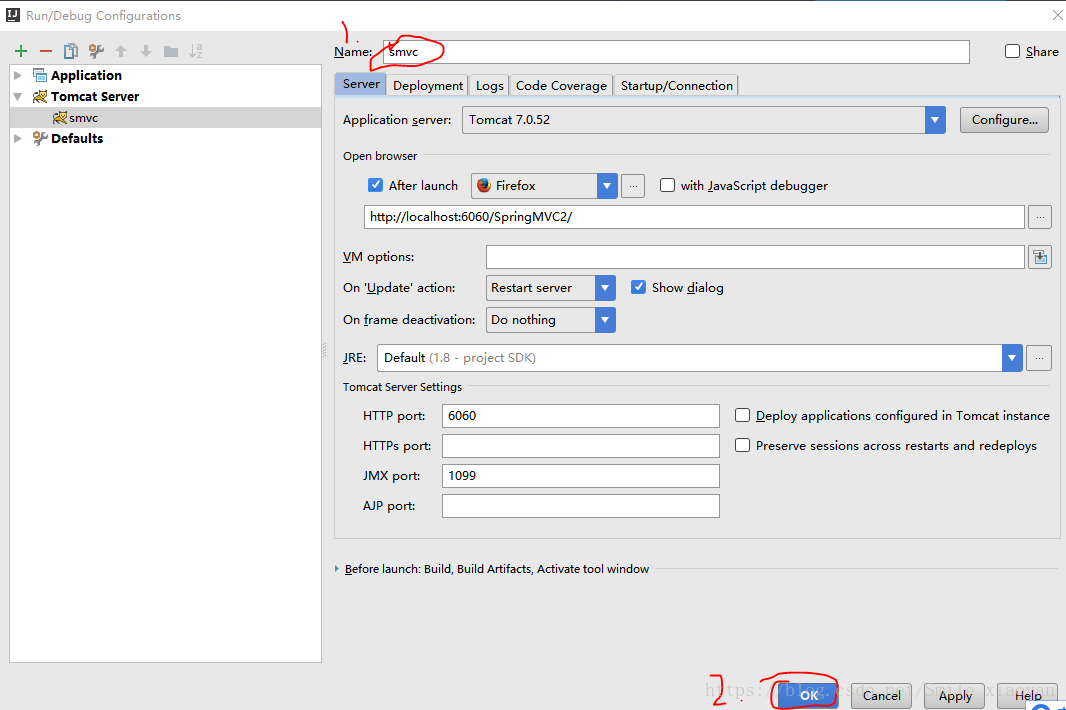Expand the Application tree node
The image size is (1066, 710).
click(x=18, y=75)
